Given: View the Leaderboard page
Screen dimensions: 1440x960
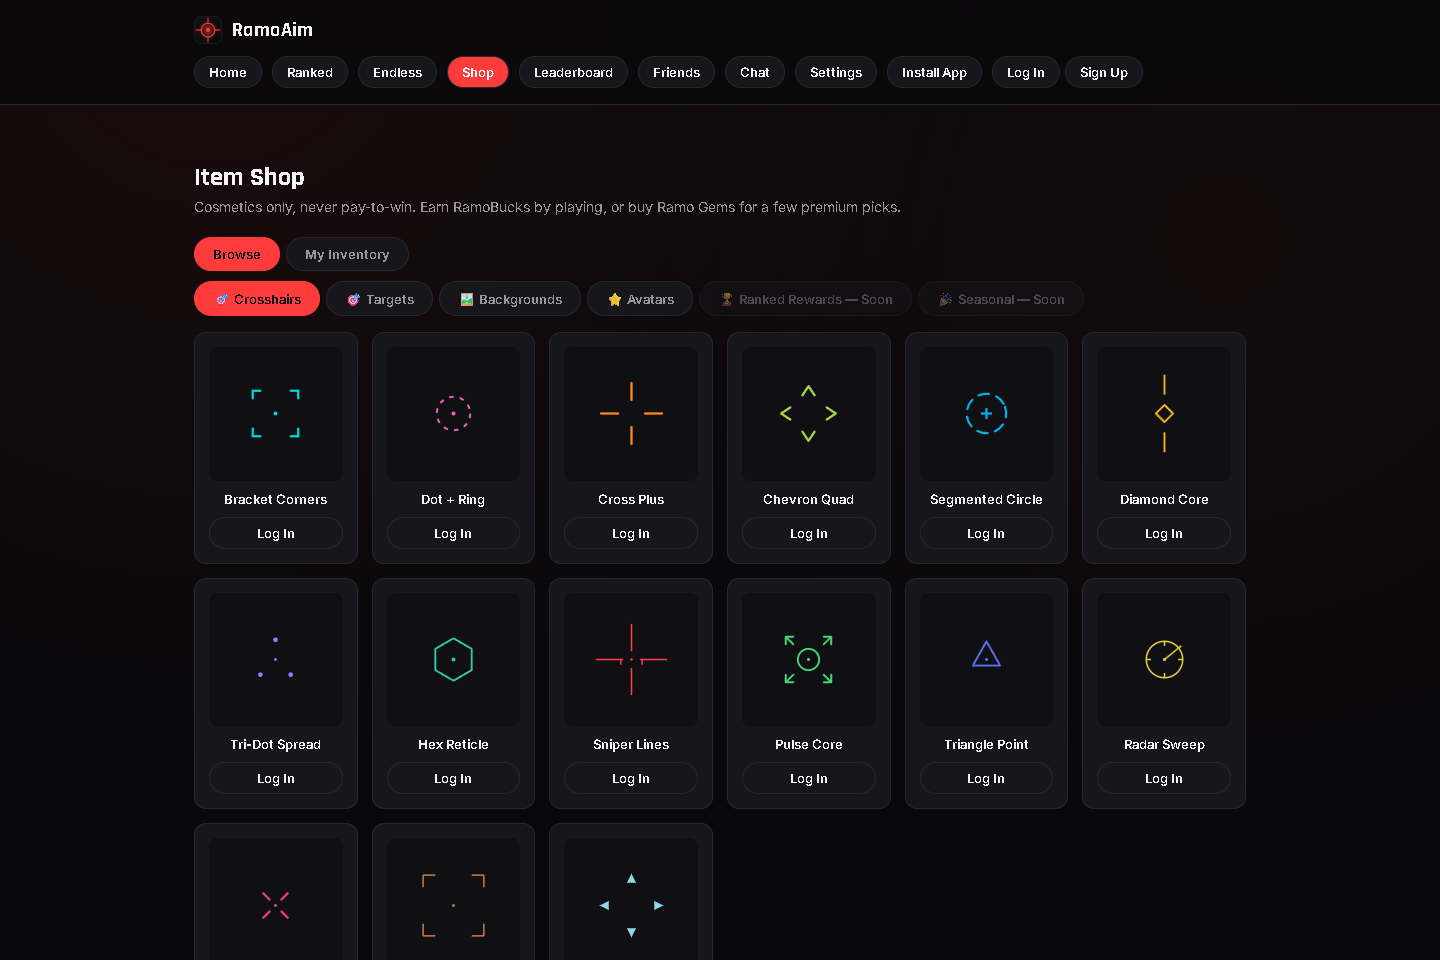Looking at the screenshot, I should (x=573, y=72).
